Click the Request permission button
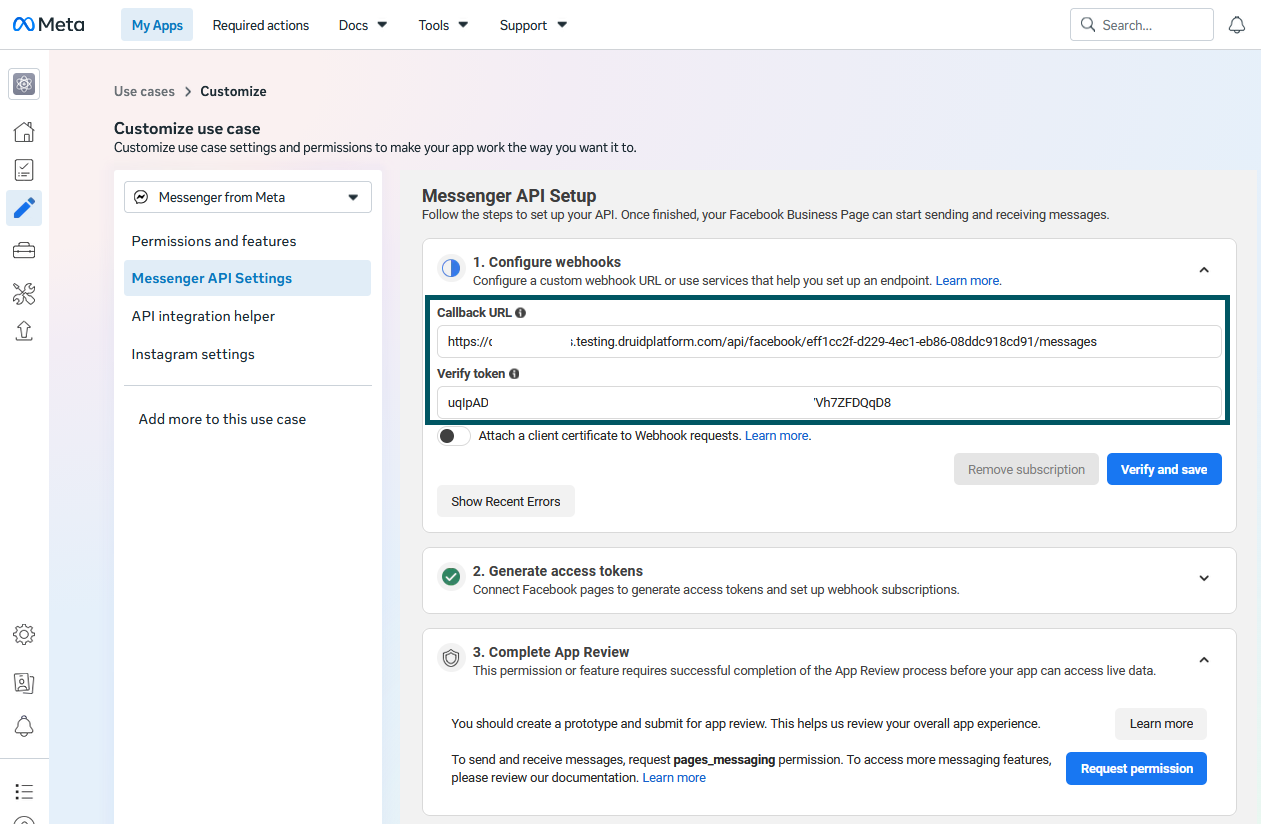Image resolution: width=1261 pixels, height=824 pixels. (x=1136, y=769)
